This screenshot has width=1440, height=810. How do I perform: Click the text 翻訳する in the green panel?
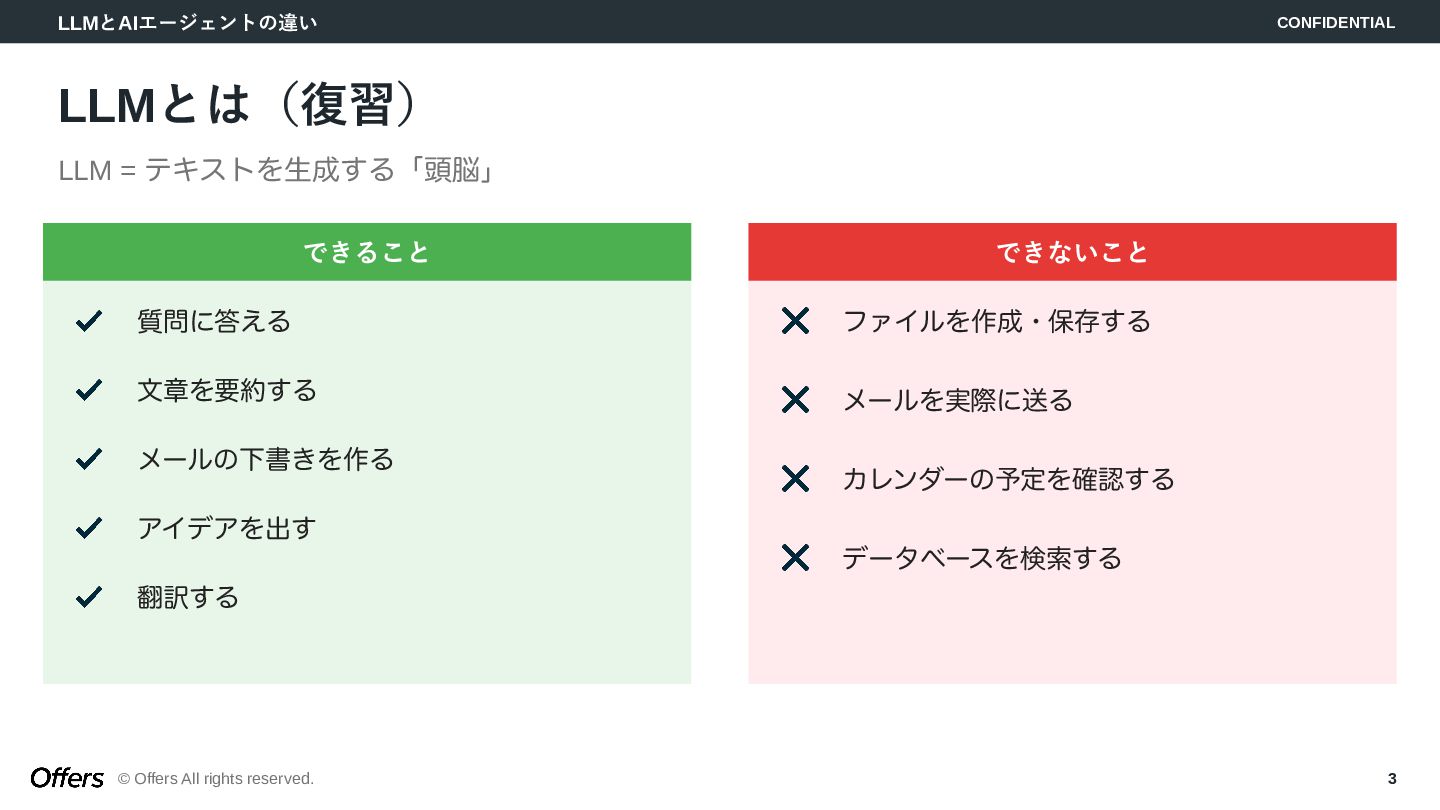pos(188,597)
